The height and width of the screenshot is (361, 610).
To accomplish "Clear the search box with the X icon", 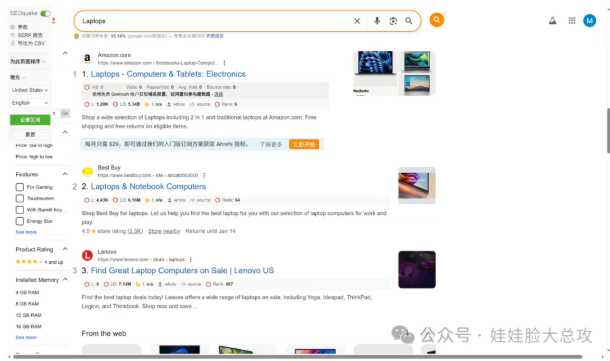I will [357, 21].
